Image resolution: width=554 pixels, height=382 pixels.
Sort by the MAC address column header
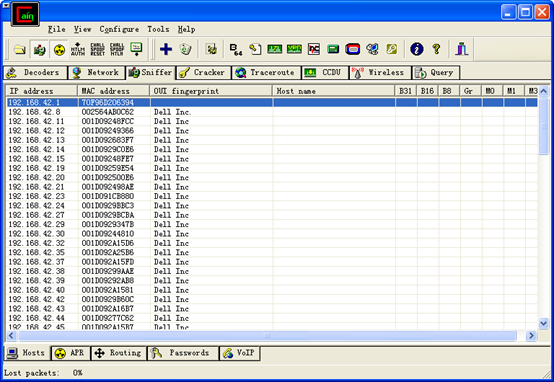(x=114, y=91)
